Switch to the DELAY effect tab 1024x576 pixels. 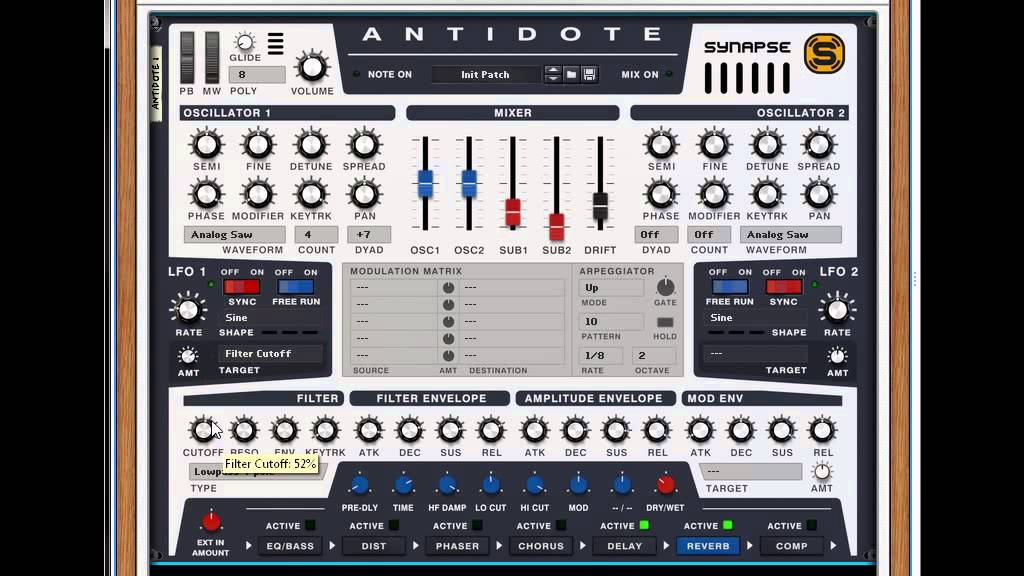point(624,546)
